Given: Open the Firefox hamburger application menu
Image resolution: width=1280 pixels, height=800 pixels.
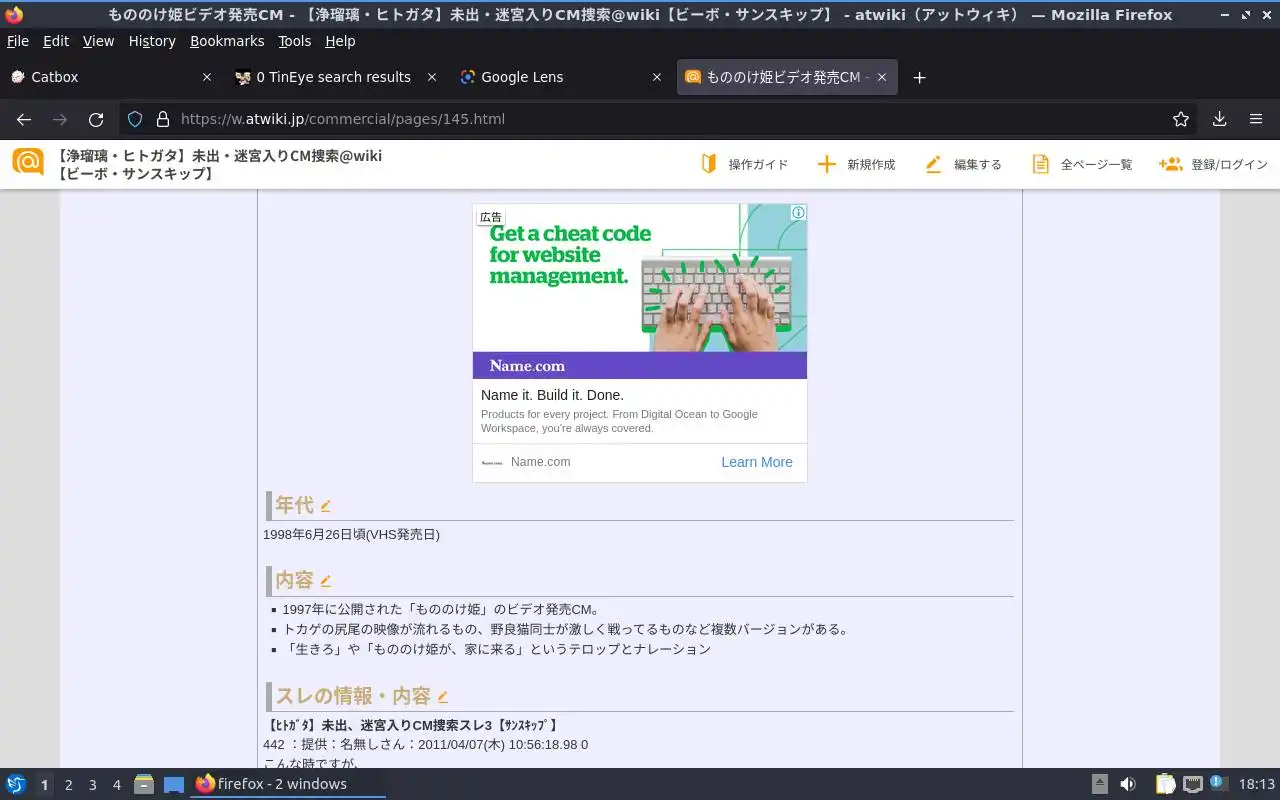Looking at the screenshot, I should [x=1256, y=119].
